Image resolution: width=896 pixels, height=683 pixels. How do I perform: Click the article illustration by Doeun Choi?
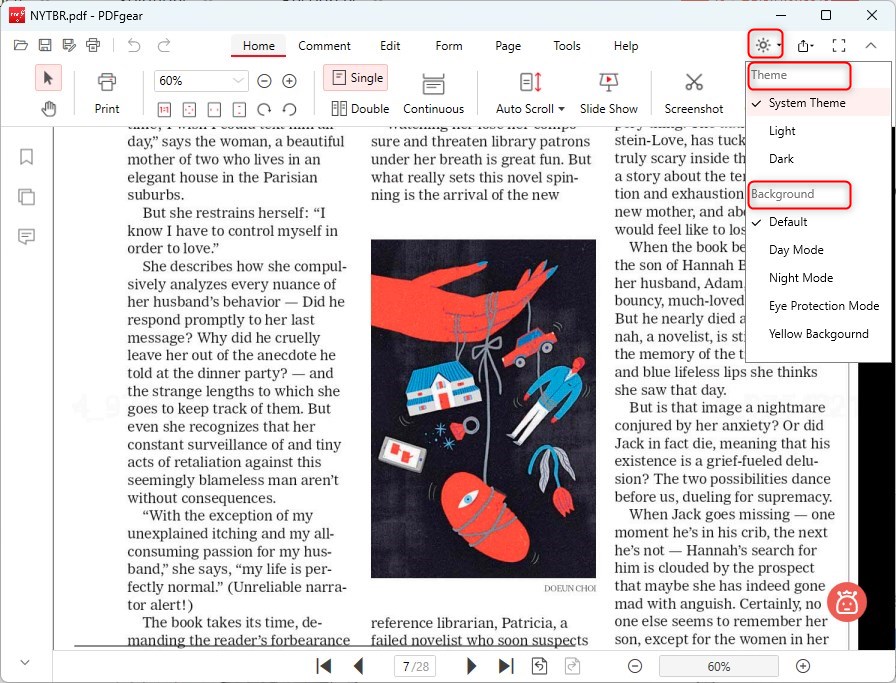tap(483, 409)
